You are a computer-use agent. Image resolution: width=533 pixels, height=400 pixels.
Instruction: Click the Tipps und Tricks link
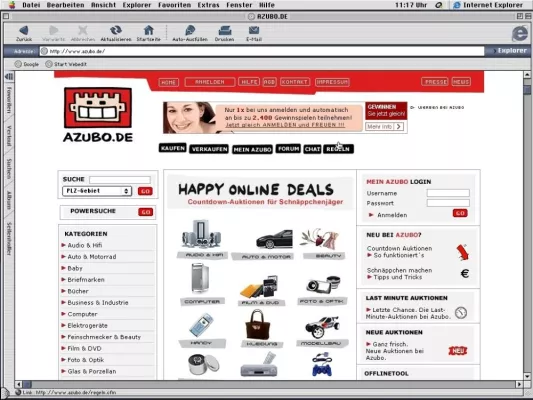[397, 277]
